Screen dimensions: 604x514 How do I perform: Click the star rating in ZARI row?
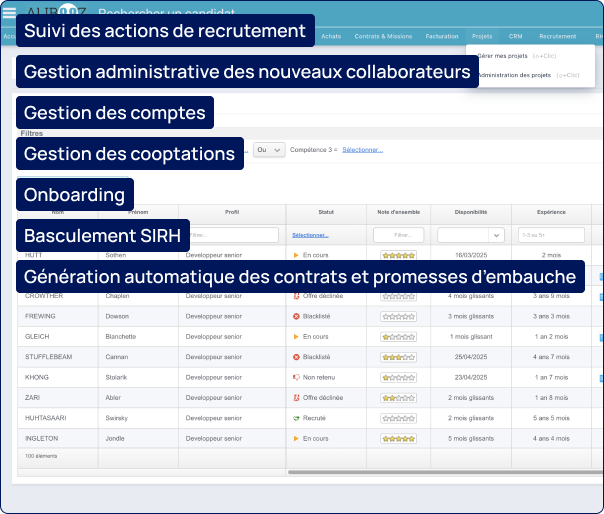point(398,398)
